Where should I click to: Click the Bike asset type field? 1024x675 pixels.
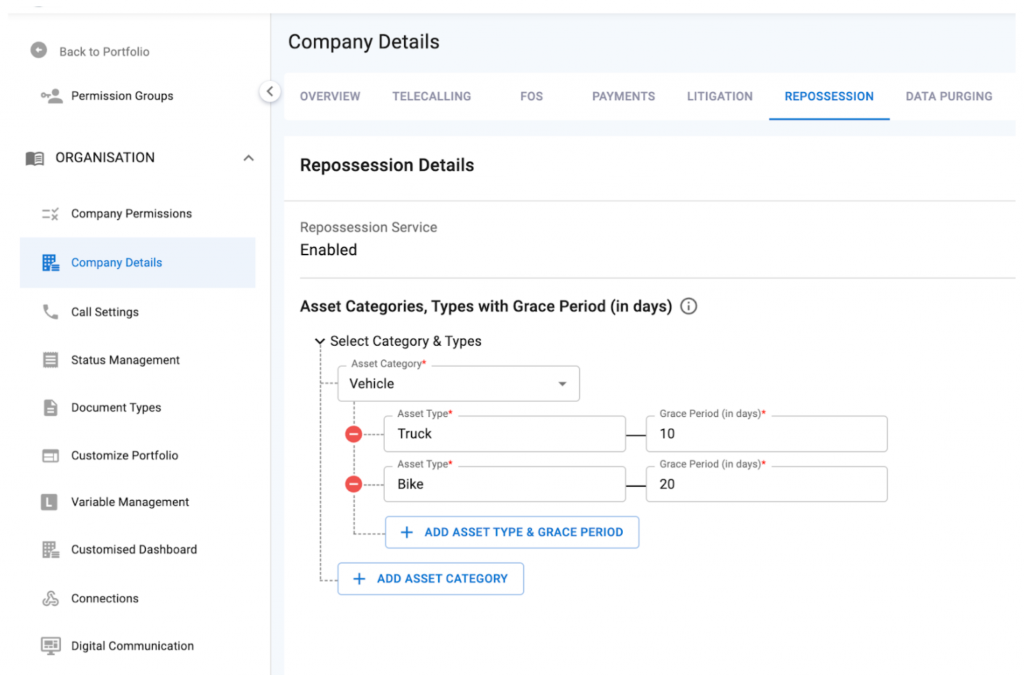tap(505, 484)
